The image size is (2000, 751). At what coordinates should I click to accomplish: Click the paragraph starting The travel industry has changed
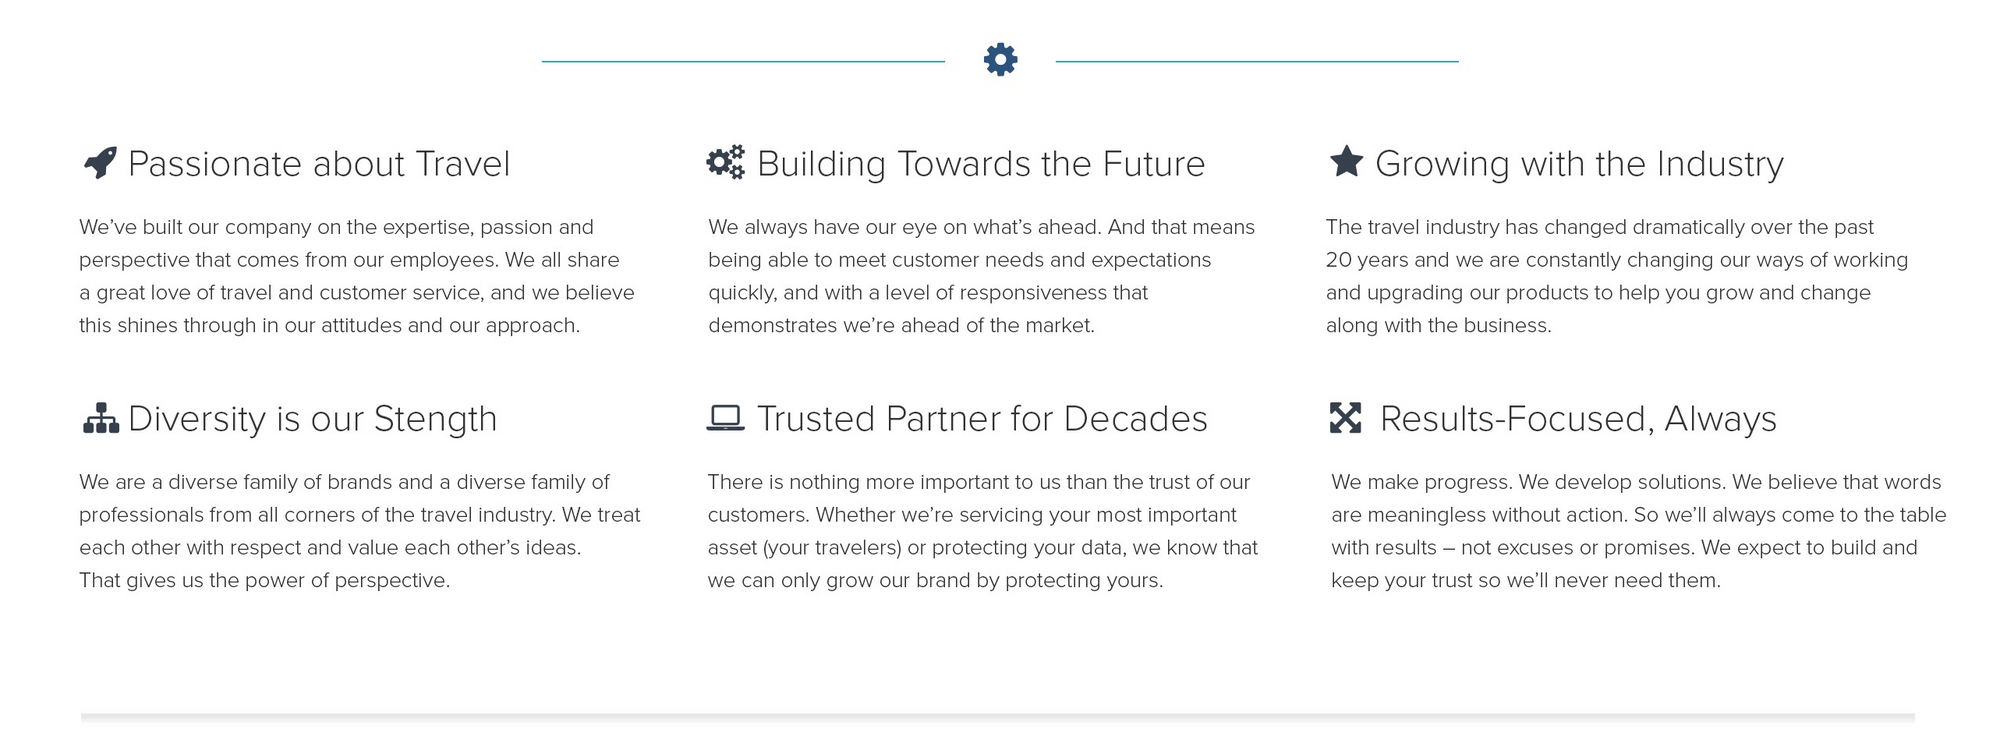click(1617, 276)
